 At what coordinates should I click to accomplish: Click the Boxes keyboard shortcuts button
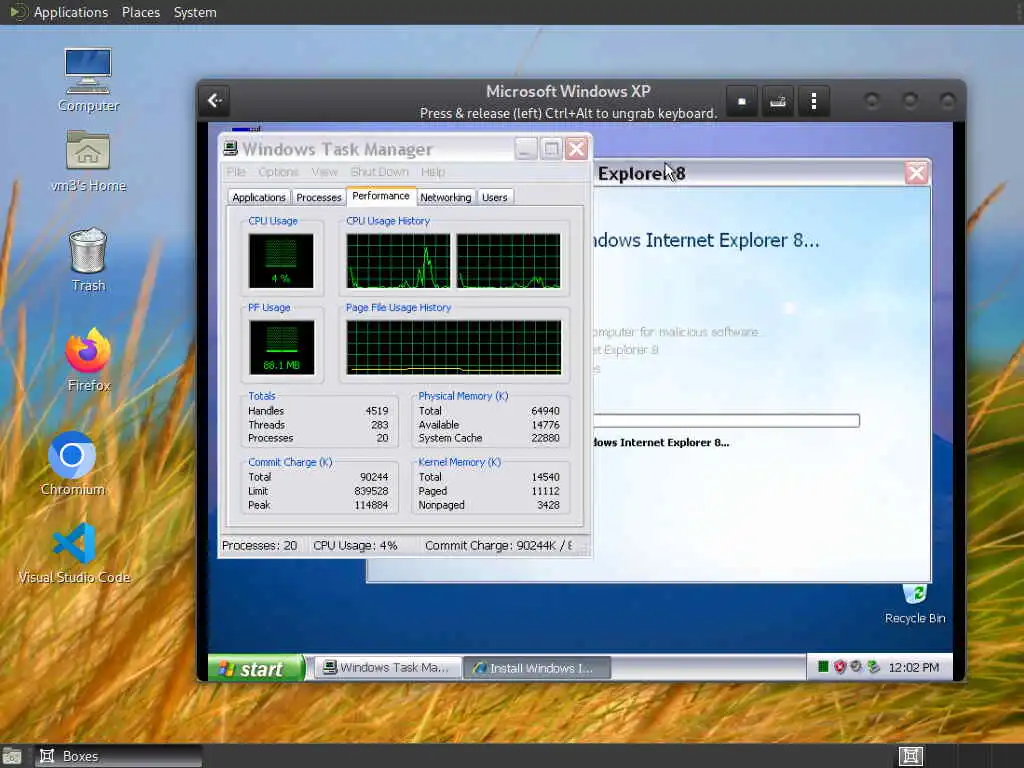coord(778,101)
